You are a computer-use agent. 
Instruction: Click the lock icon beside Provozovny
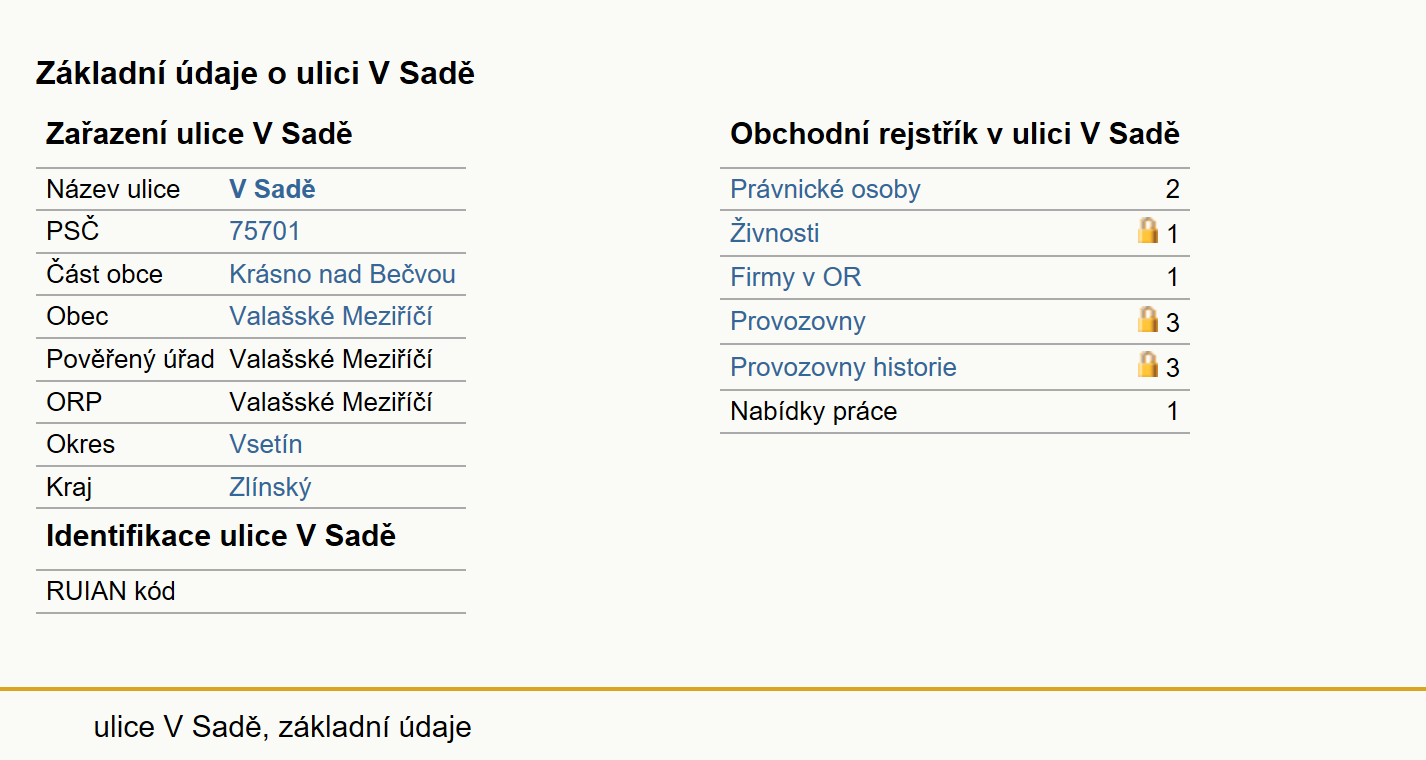tap(1148, 320)
